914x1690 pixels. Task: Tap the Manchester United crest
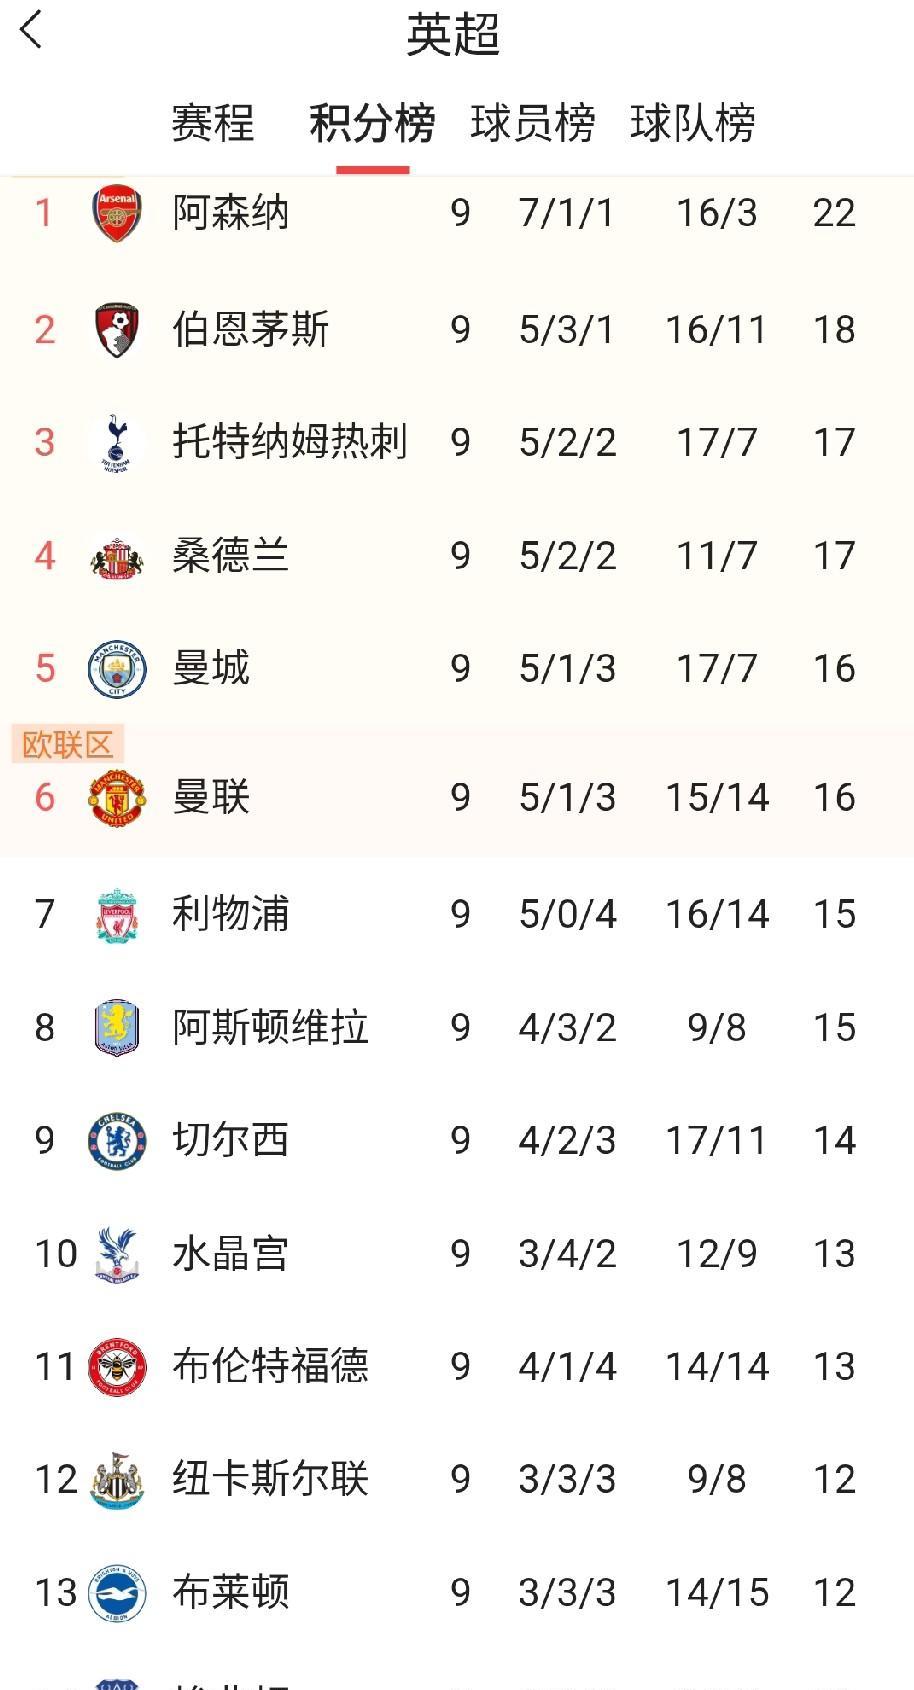coord(117,797)
